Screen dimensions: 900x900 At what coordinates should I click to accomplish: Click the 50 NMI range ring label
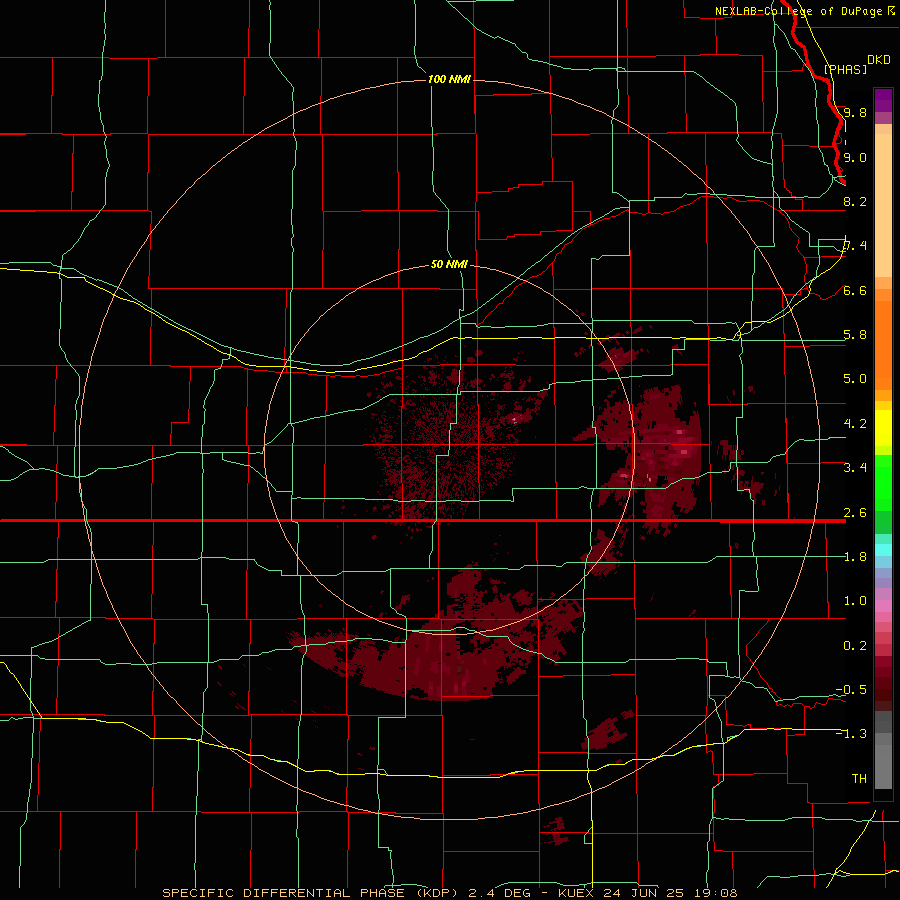449,264
